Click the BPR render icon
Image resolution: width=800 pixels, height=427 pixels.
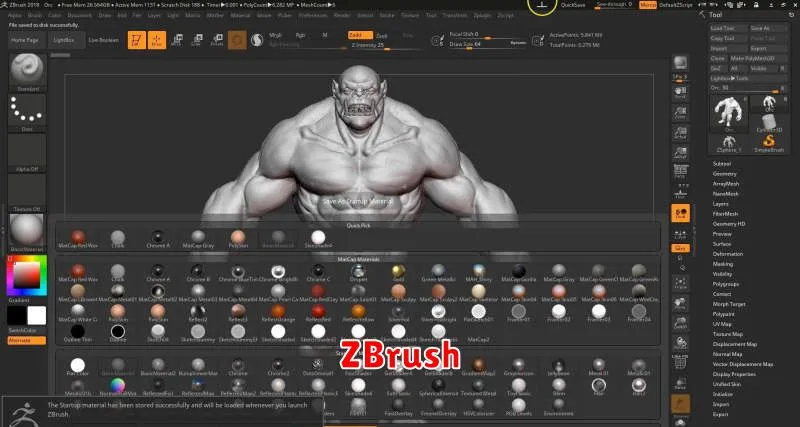click(x=680, y=63)
